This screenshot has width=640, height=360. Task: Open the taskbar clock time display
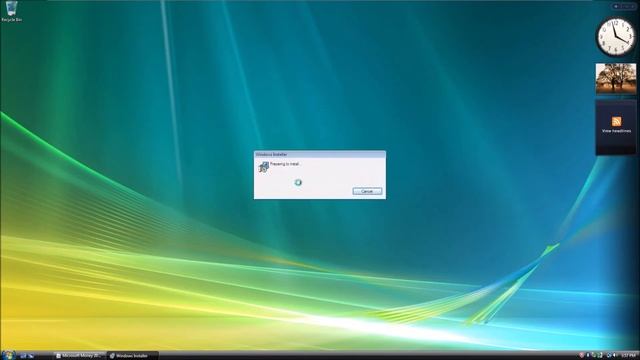click(628, 356)
